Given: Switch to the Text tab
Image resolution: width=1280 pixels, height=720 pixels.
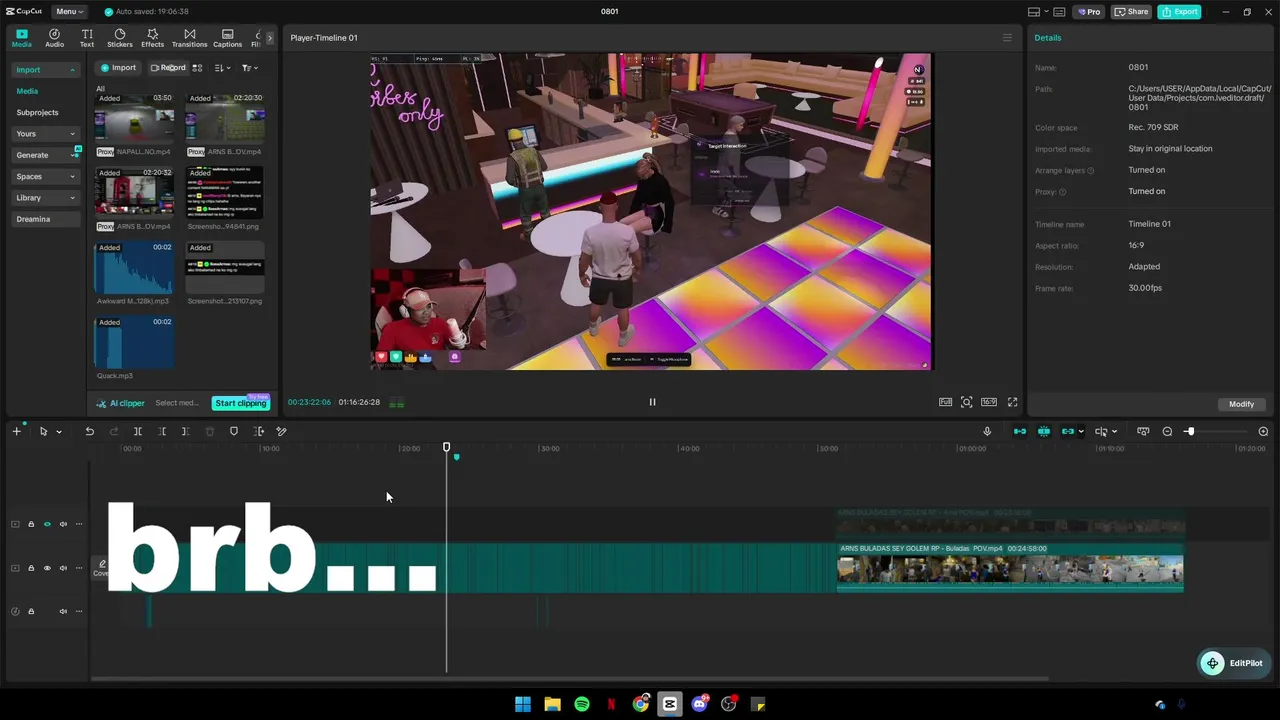Looking at the screenshot, I should [87, 38].
